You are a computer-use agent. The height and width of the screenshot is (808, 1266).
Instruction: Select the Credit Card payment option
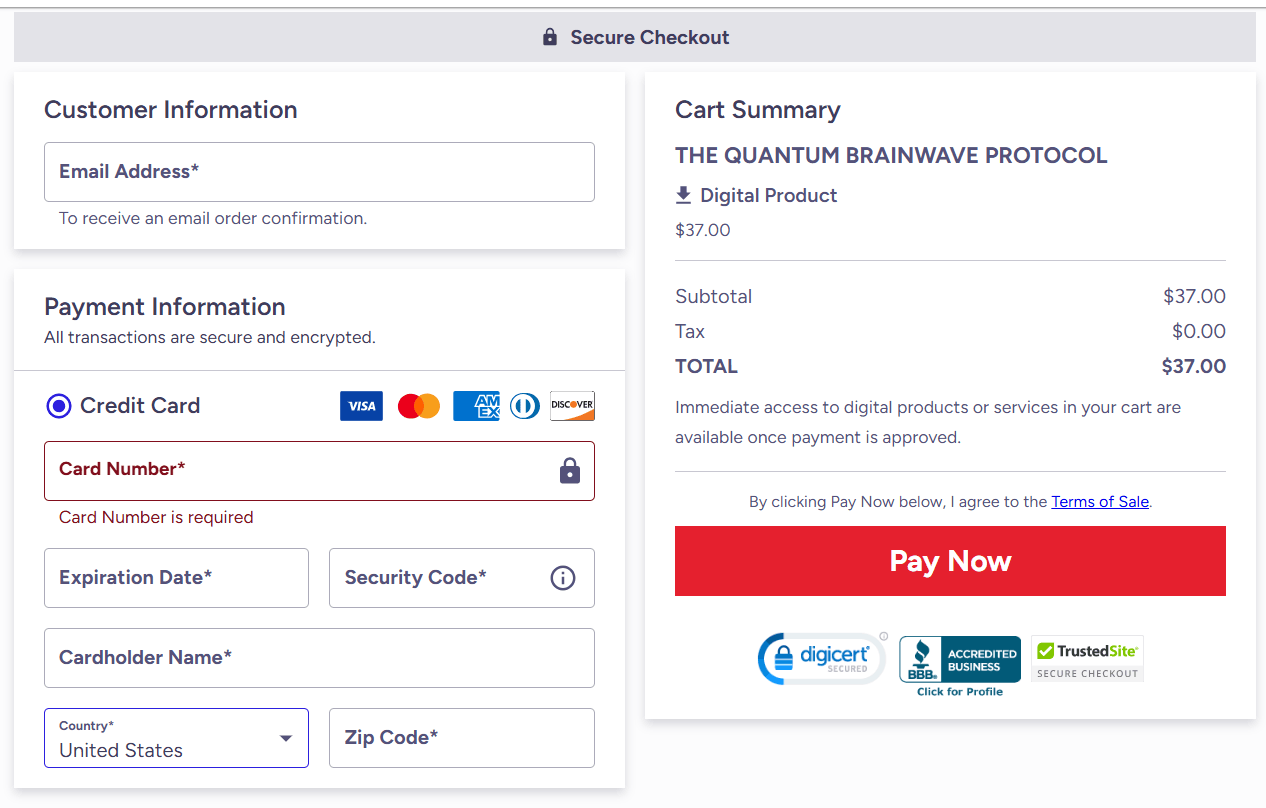tap(58, 406)
